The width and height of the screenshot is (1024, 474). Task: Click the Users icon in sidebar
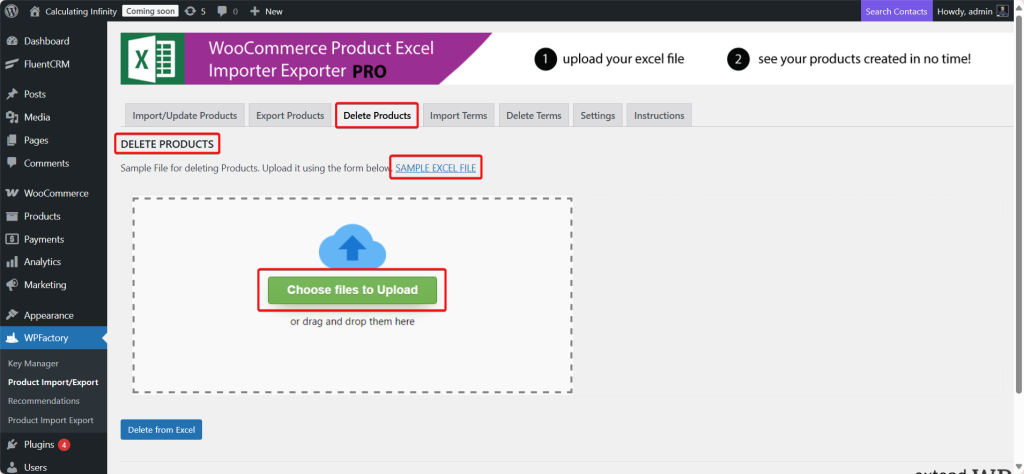coord(12,467)
